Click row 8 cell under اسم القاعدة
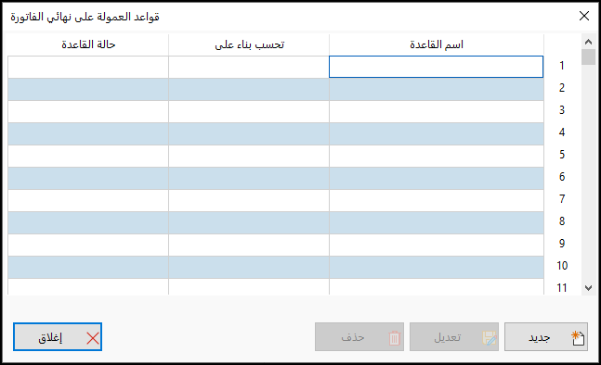This screenshot has width=601, height=365. [436, 223]
